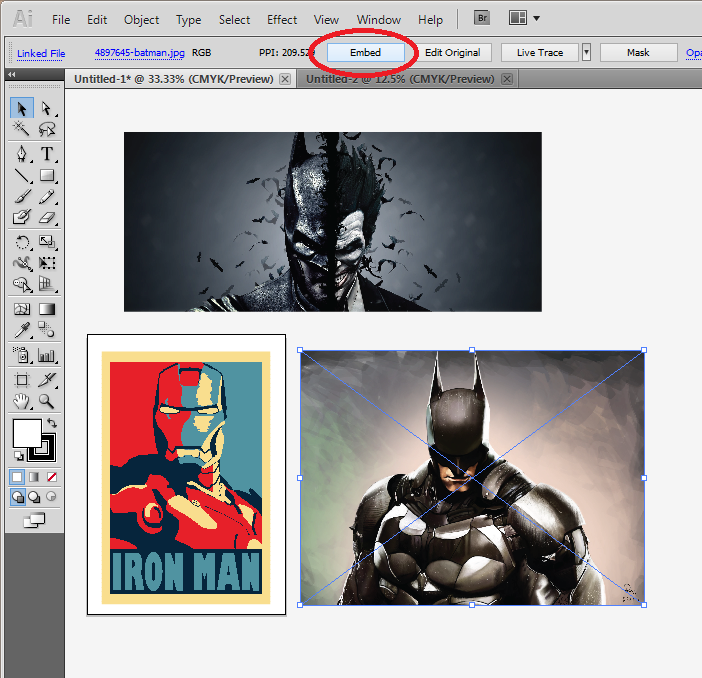Select the Warp tool

click(x=21, y=263)
